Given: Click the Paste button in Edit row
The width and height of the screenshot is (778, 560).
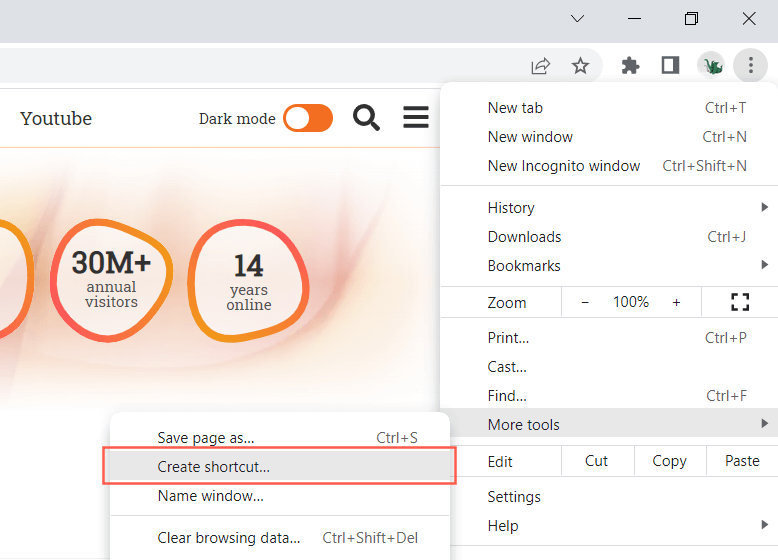Looking at the screenshot, I should [x=742, y=461].
